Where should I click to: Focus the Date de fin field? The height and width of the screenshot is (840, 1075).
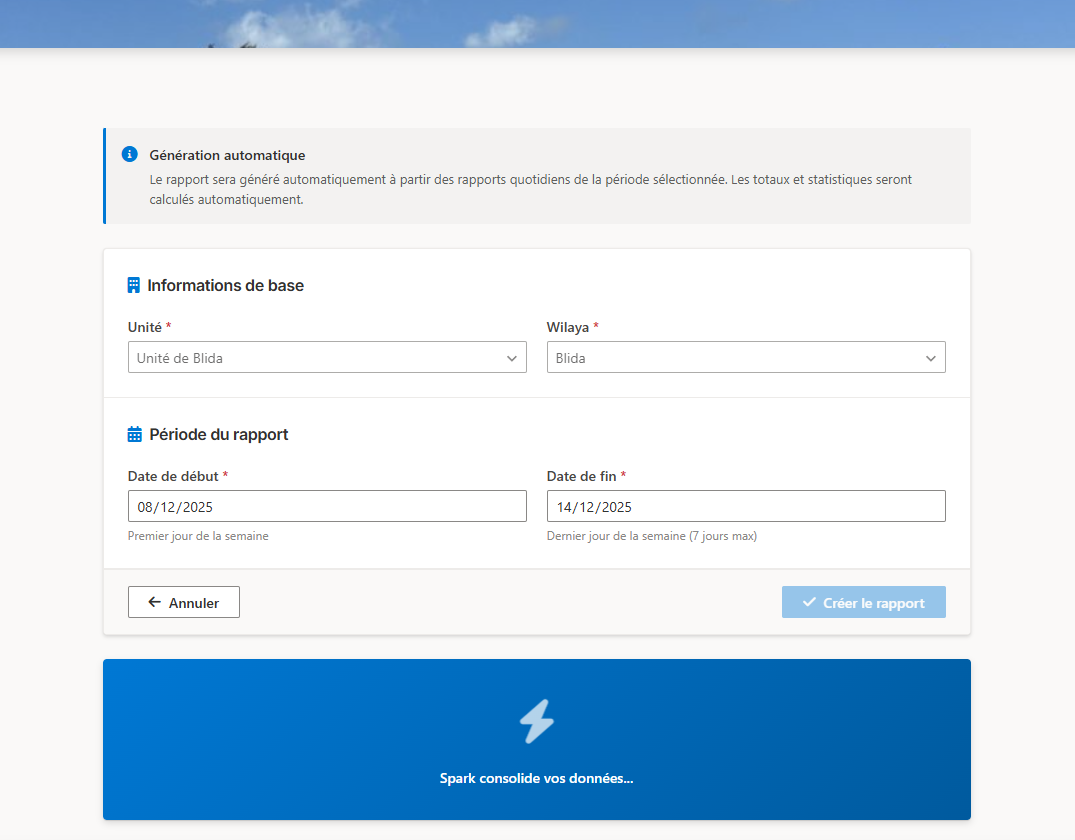pos(745,506)
